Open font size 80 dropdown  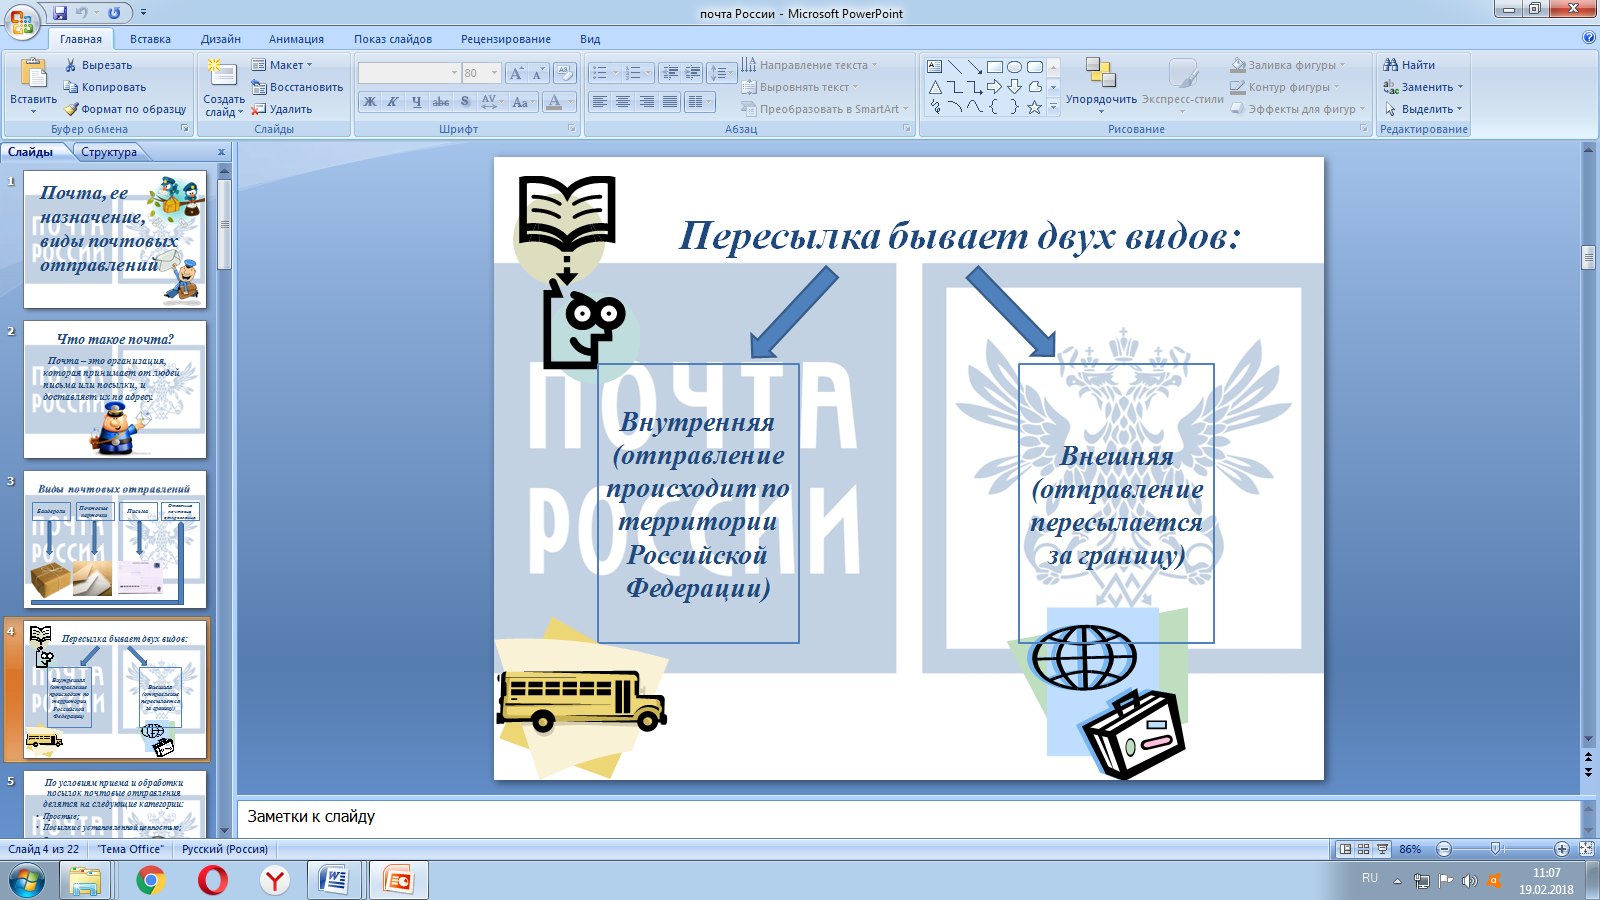[x=494, y=73]
